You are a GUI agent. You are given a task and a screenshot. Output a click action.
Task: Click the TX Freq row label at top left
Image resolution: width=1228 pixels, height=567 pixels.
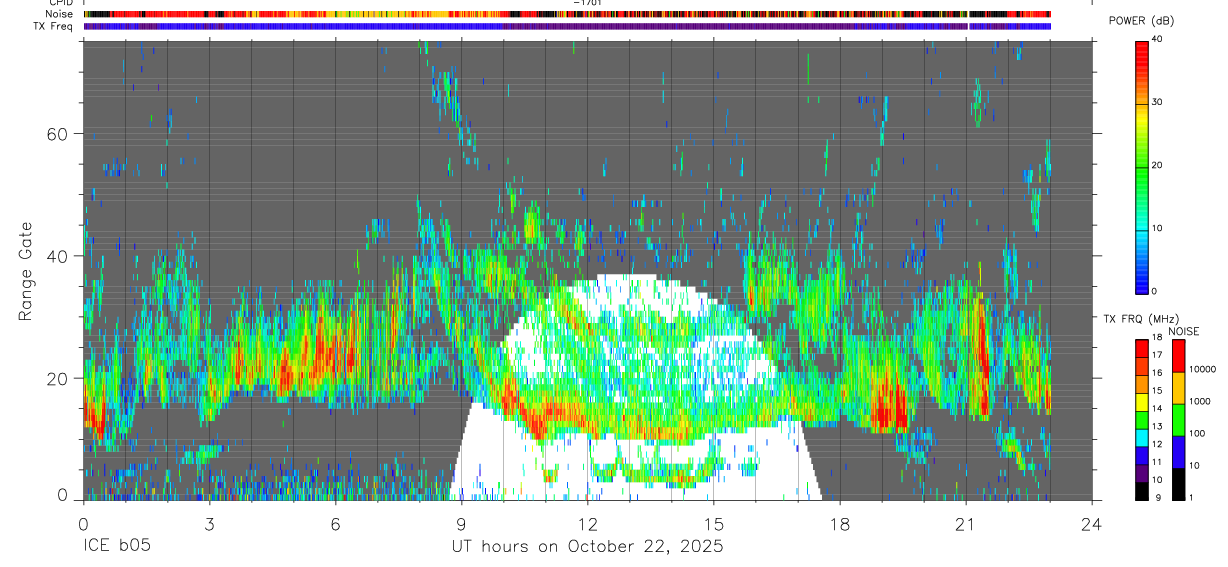click(x=54, y=26)
